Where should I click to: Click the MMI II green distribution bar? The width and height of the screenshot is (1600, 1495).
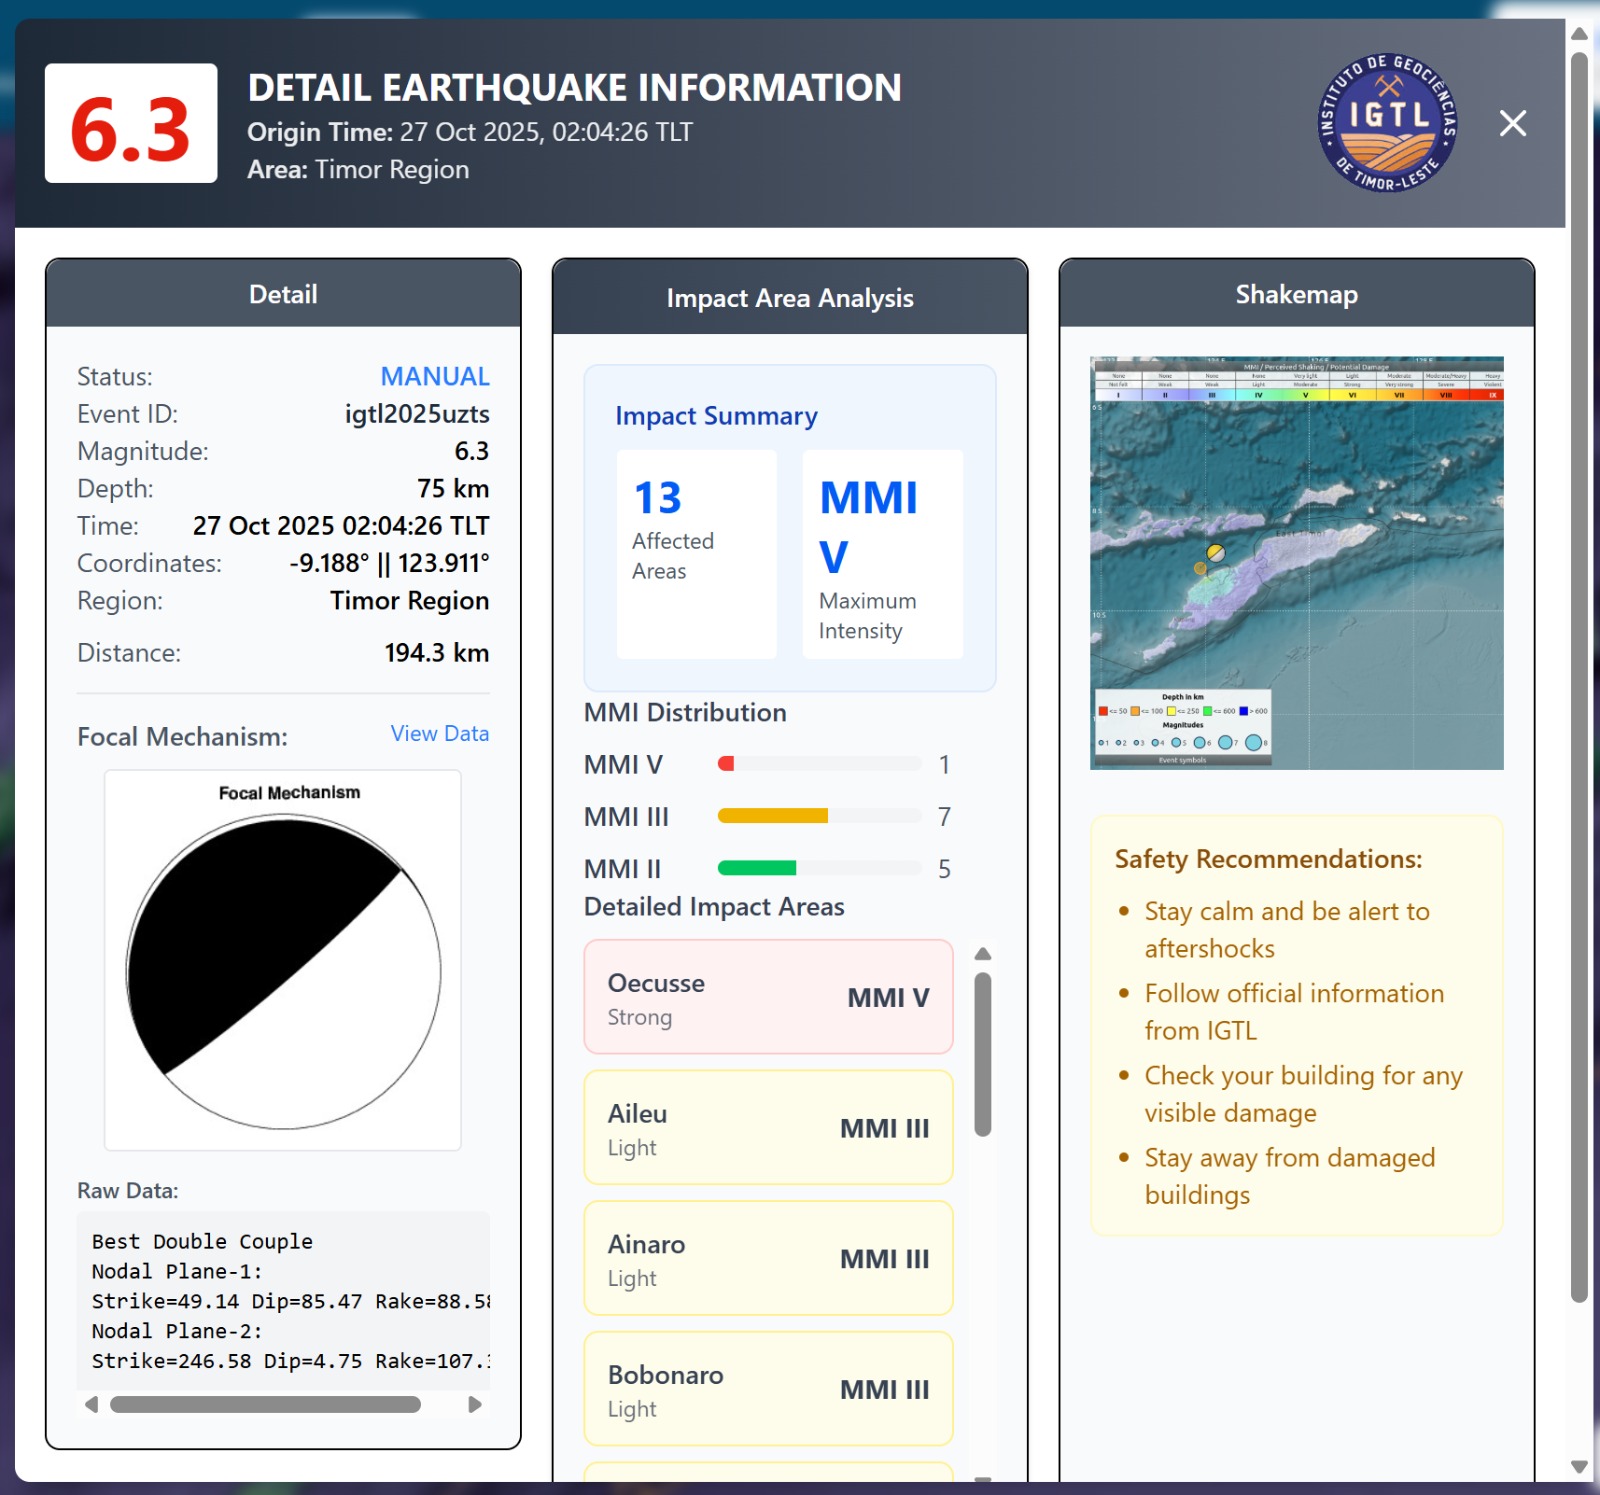click(757, 868)
